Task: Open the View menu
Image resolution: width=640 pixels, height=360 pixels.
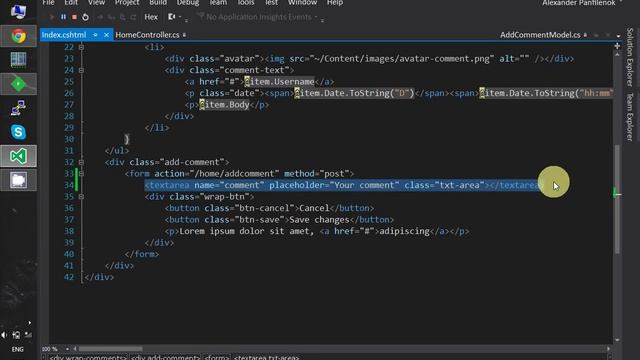Action: coord(96,3)
